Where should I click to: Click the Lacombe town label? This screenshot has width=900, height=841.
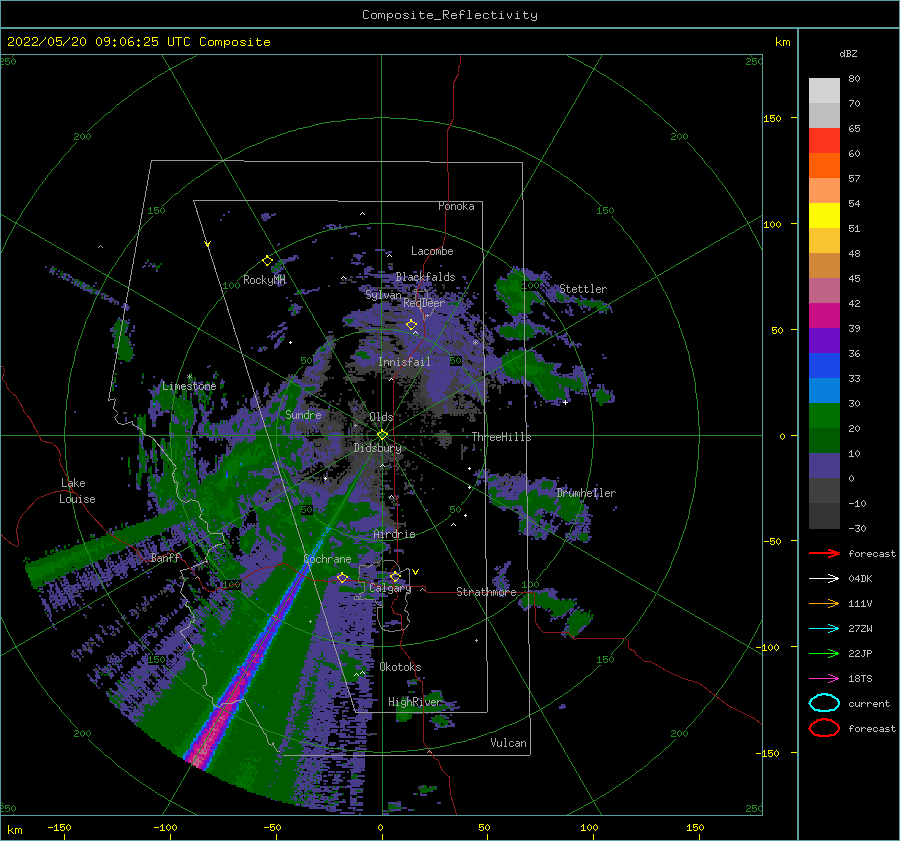click(x=432, y=251)
